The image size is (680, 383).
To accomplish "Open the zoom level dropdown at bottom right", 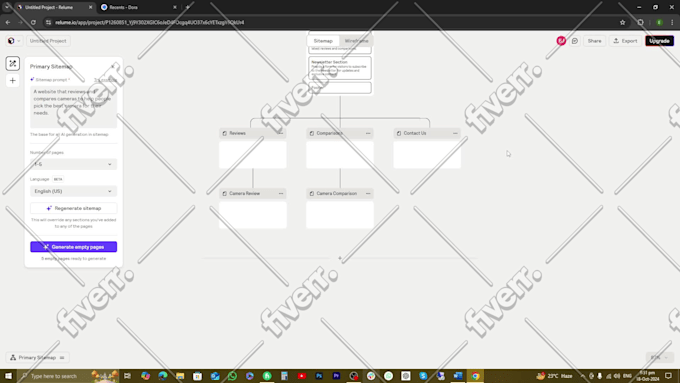I will point(660,357).
